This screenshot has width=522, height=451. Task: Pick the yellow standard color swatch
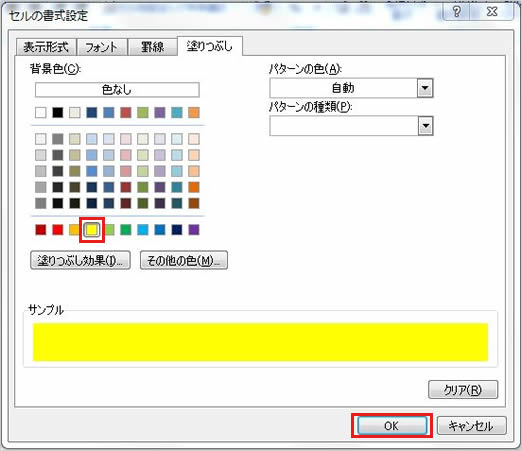pos(92,230)
